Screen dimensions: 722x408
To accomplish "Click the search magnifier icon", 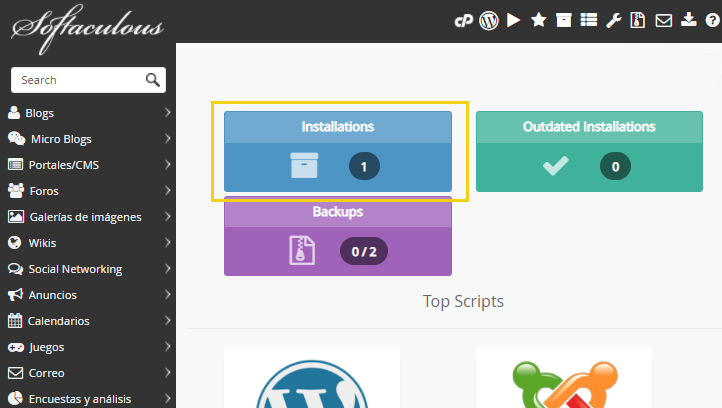I will coord(153,80).
